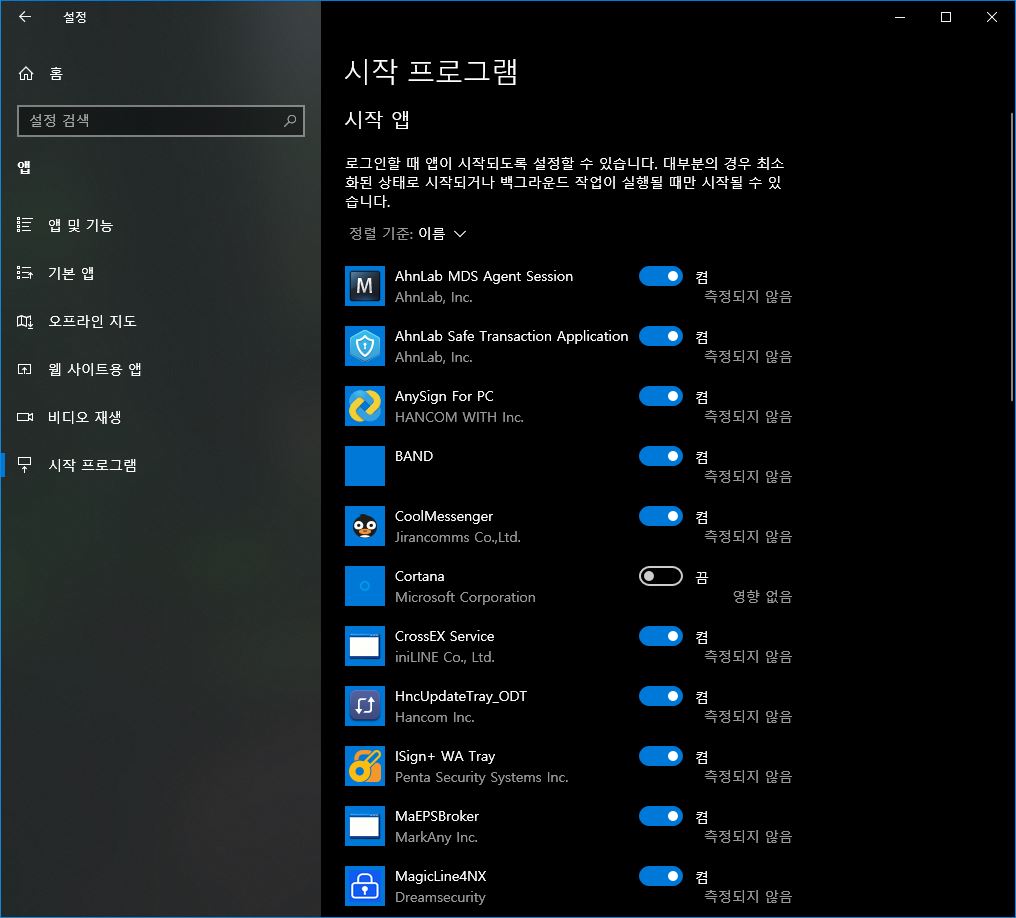Minimize the Settings window
This screenshot has width=1016, height=918.
click(900, 17)
